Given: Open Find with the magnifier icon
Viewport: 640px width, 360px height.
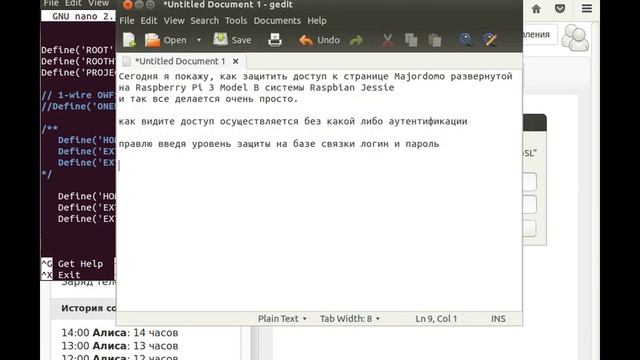Looking at the screenshot, I should click(465, 40).
